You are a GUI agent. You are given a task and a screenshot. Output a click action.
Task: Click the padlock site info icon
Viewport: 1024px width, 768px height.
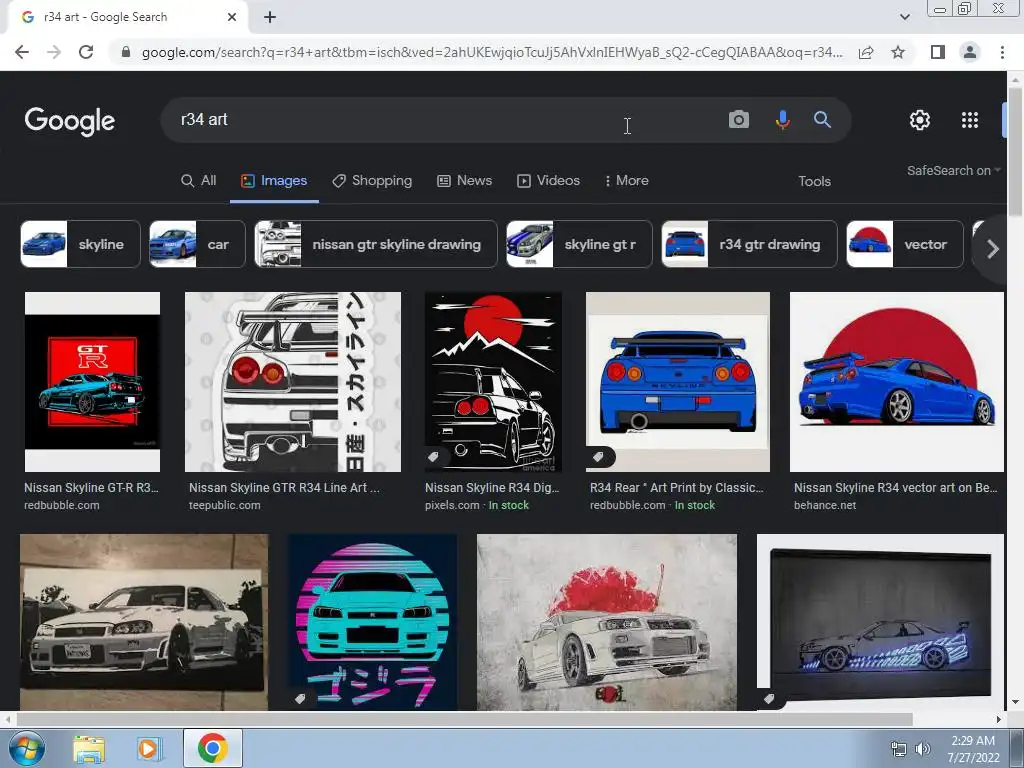126,52
